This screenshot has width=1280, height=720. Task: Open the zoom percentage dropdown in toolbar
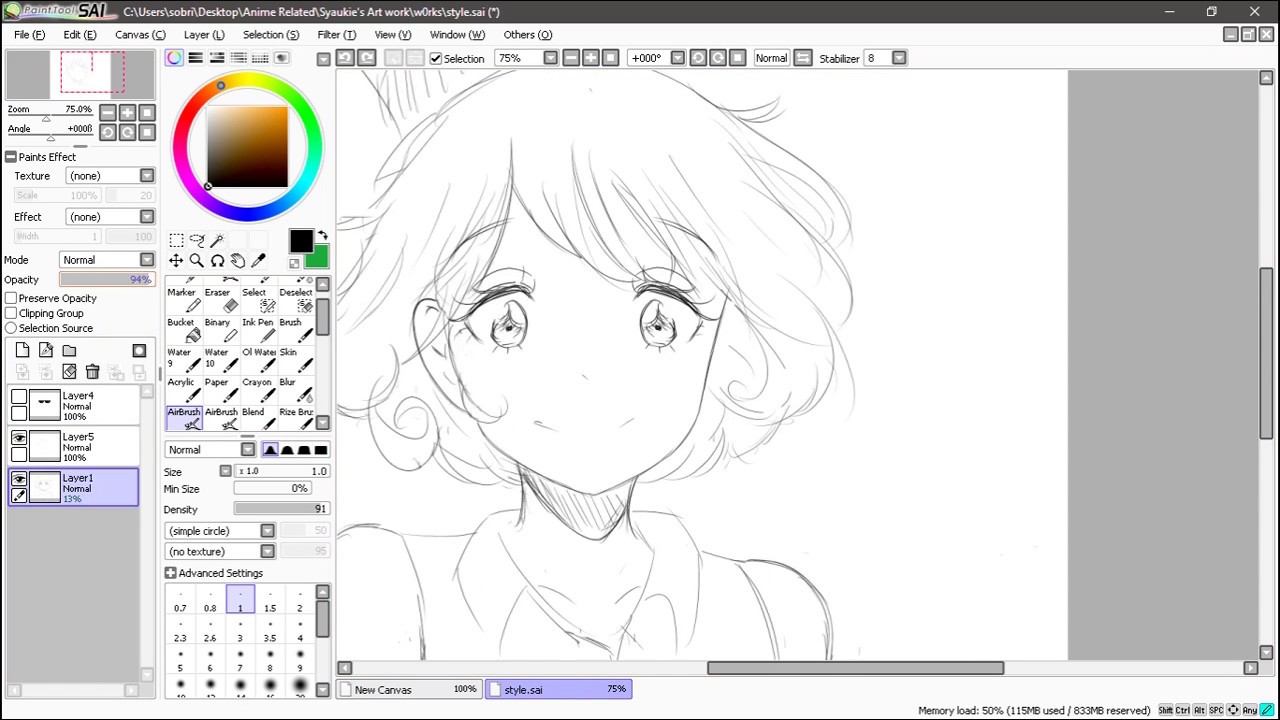point(550,58)
